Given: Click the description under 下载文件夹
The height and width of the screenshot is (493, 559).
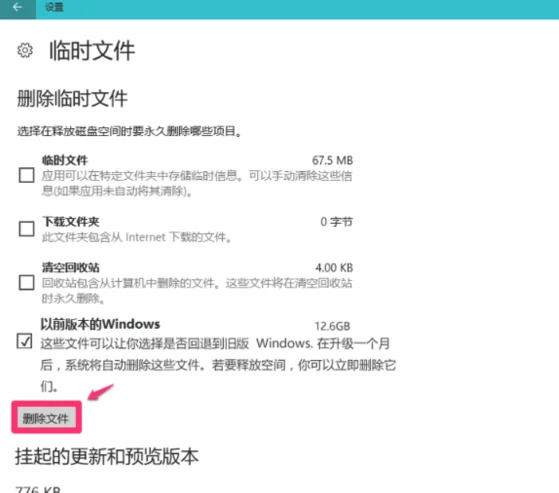Looking at the screenshot, I should 136,237.
